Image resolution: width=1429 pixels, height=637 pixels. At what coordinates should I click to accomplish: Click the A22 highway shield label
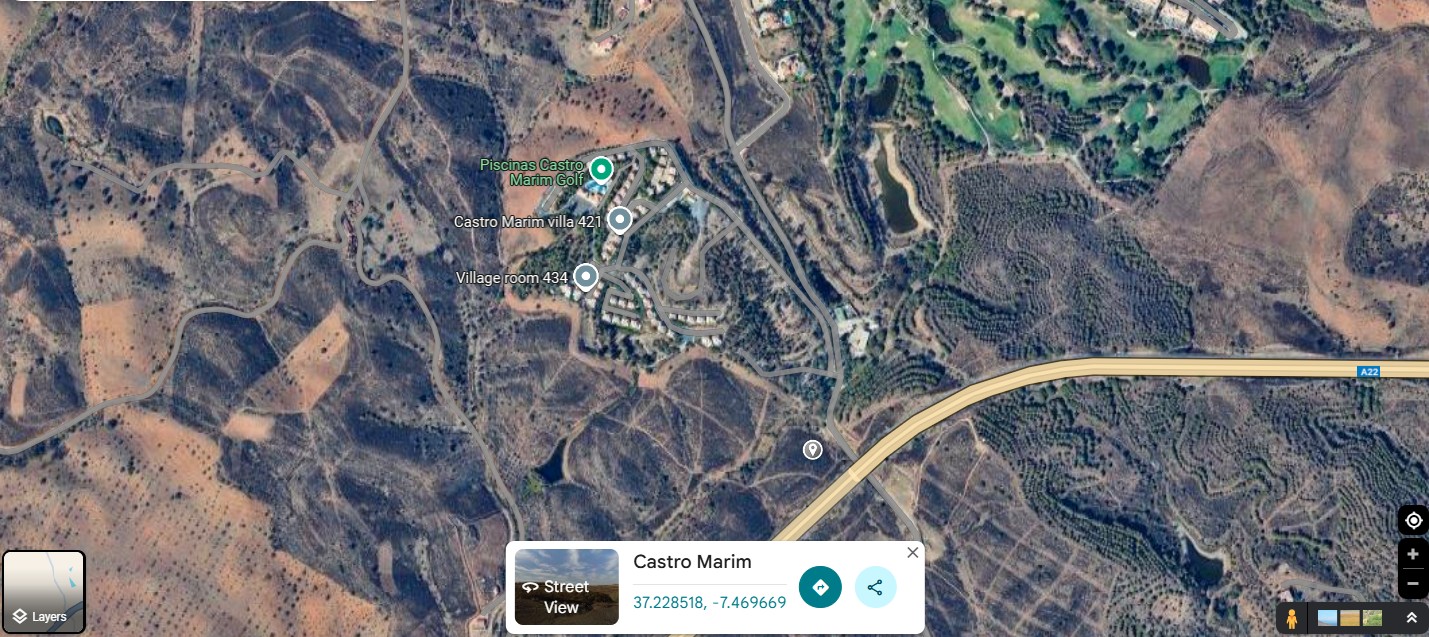[1368, 372]
